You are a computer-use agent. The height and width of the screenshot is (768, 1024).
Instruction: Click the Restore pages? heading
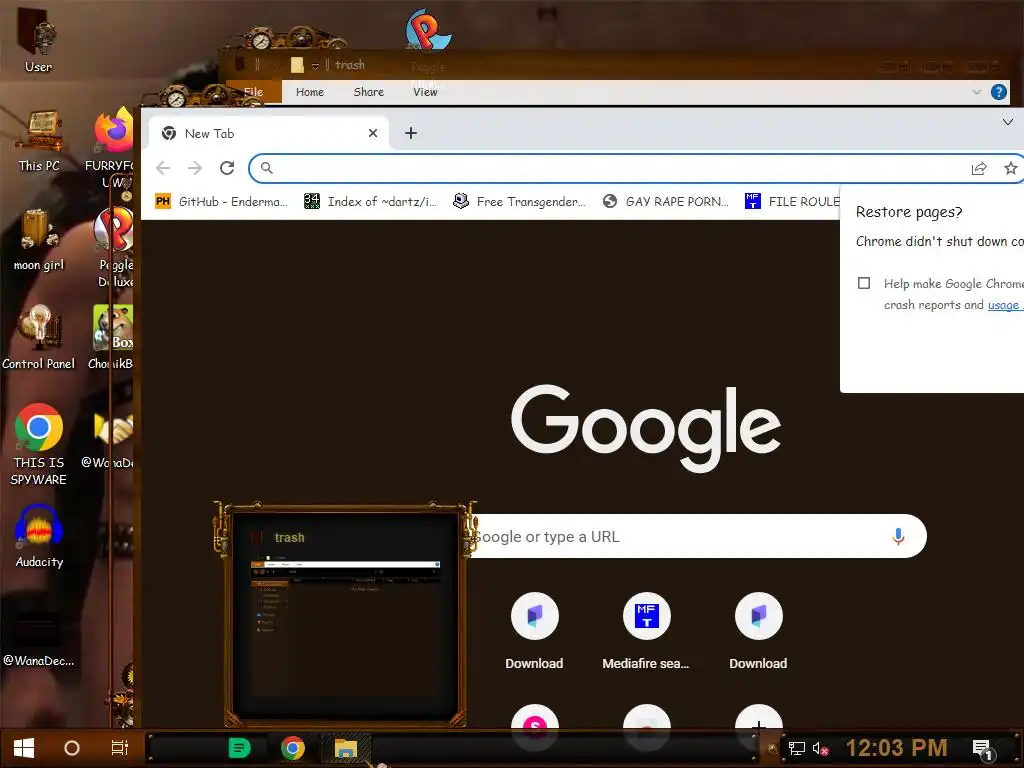909,212
